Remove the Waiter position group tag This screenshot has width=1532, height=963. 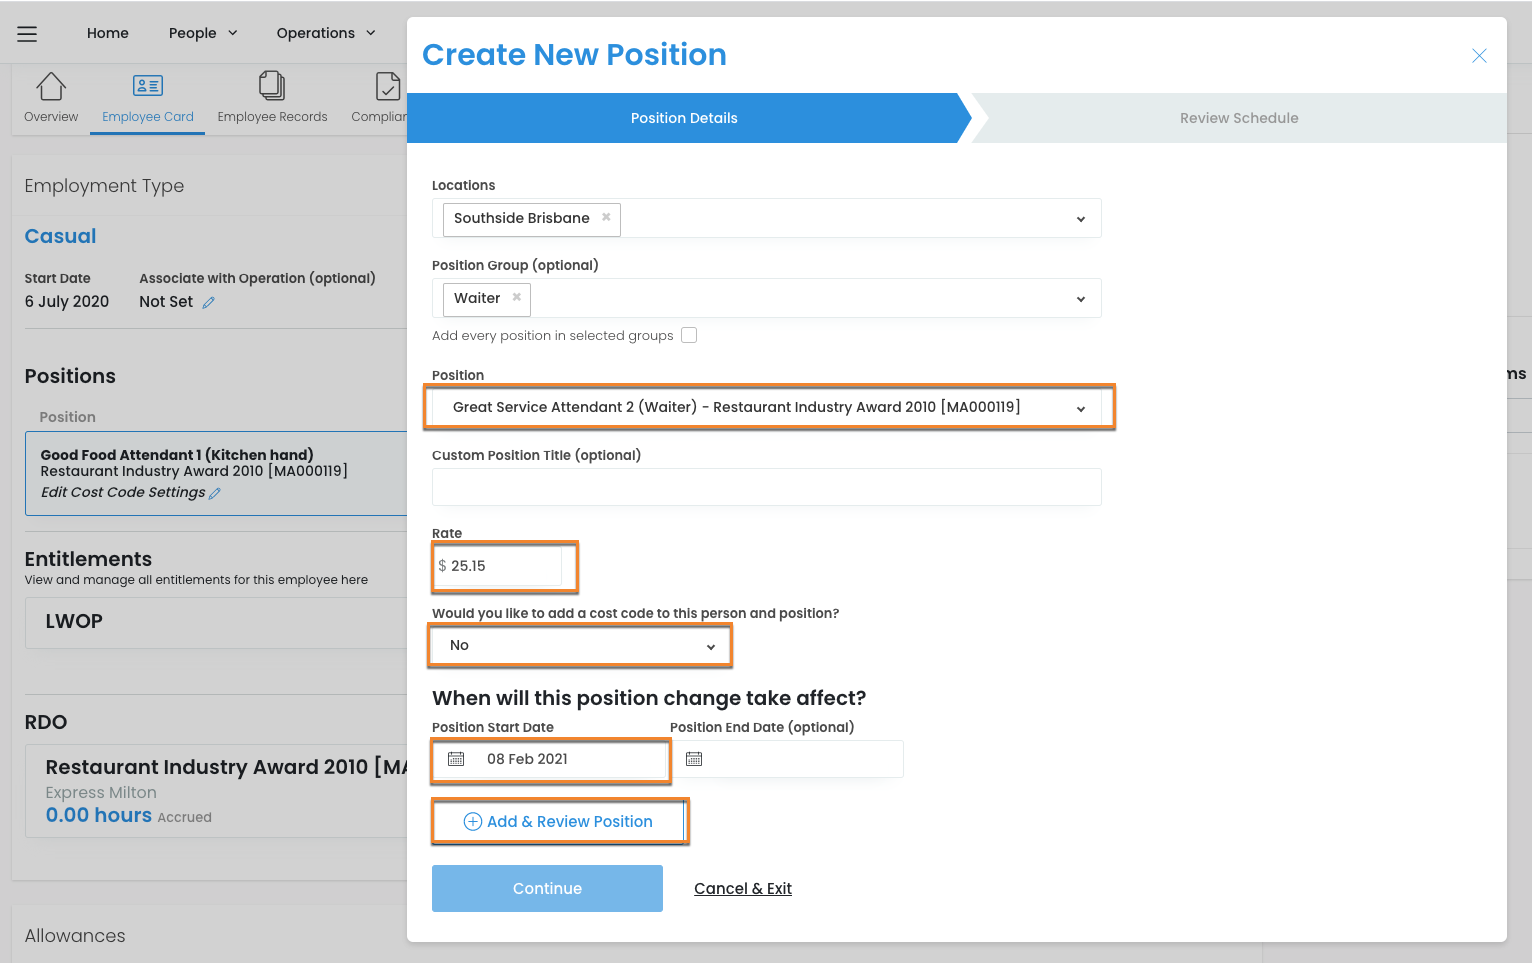tap(516, 297)
